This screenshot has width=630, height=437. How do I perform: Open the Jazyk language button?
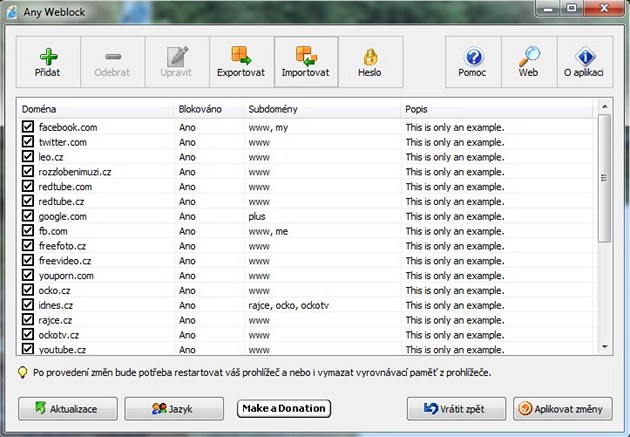[x=174, y=409]
